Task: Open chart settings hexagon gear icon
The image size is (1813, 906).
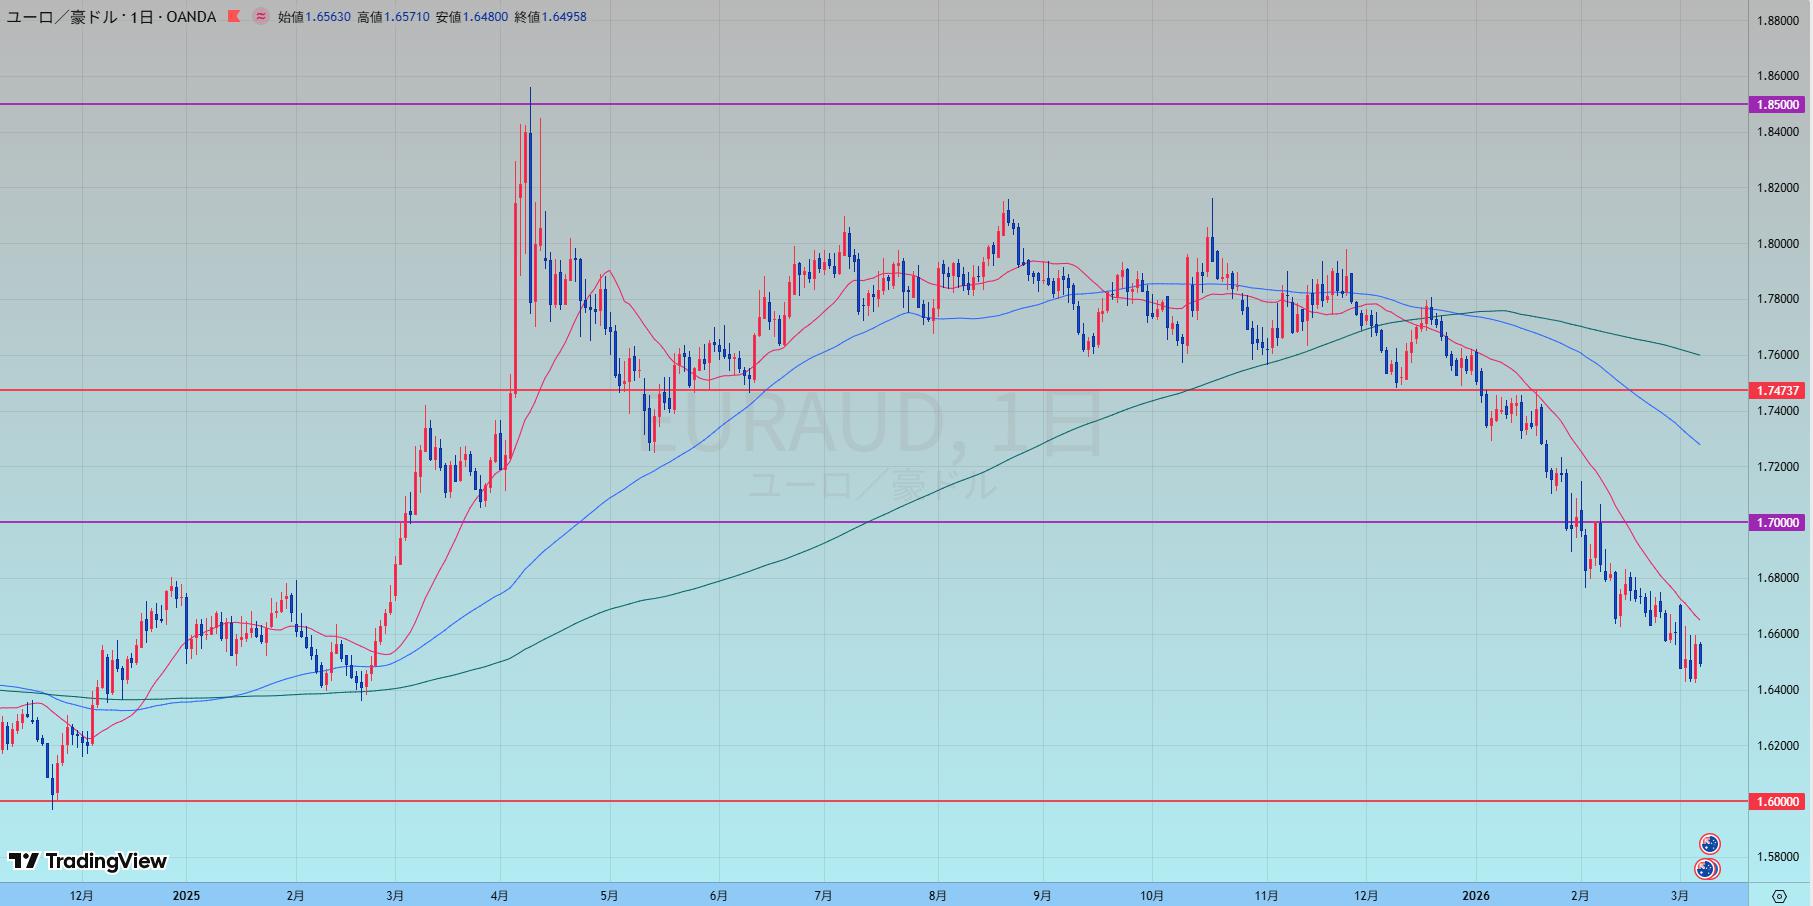Action: click(1778, 896)
